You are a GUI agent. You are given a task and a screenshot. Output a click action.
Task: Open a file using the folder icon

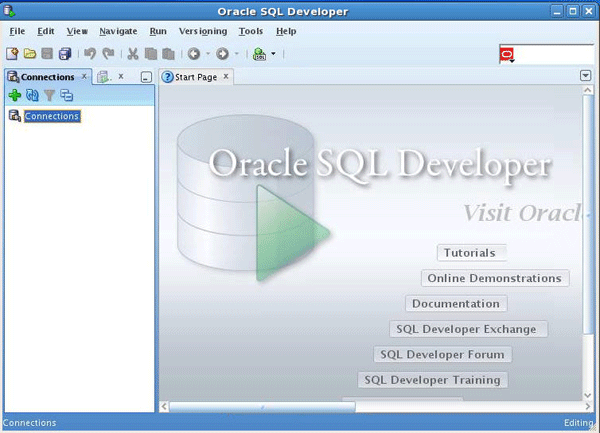(30, 54)
